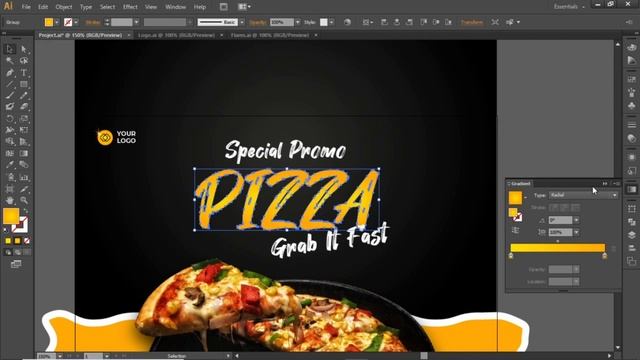The image size is (640, 360).
Task: Swap fill and stroke in tools panel
Action: pos(26,211)
